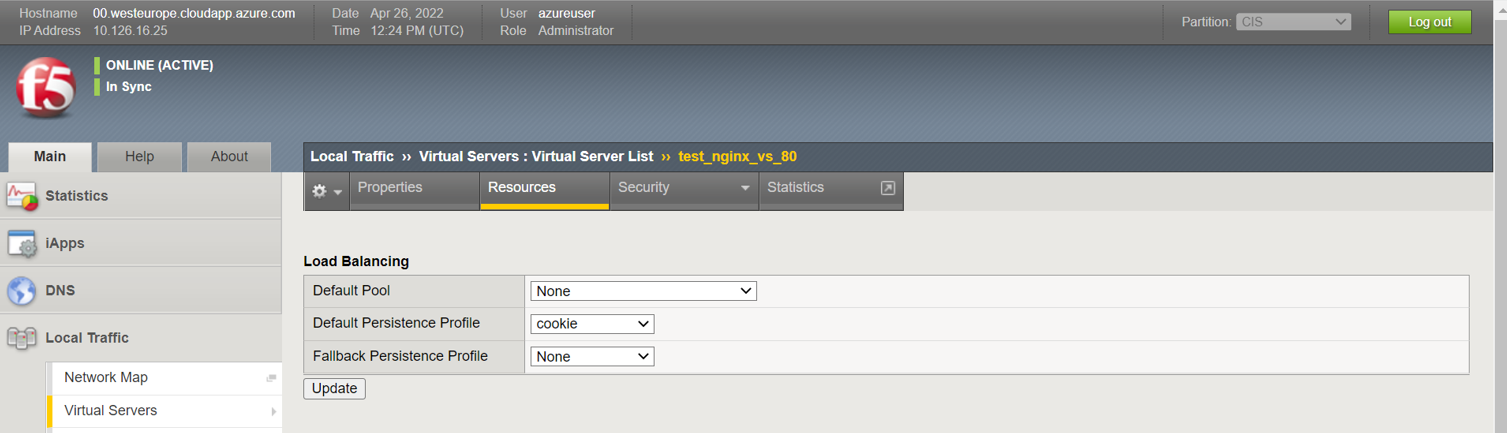
Task: Open DNS section in sidebar
Action: [140, 290]
